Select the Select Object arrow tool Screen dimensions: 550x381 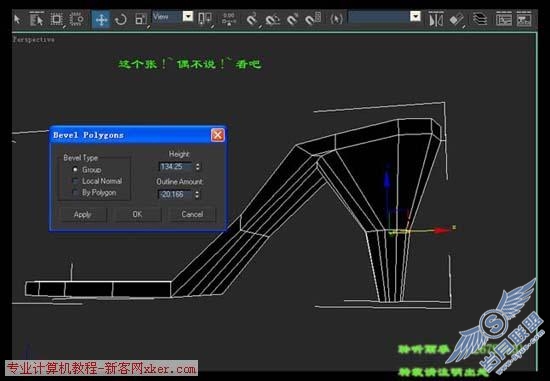pos(17,19)
